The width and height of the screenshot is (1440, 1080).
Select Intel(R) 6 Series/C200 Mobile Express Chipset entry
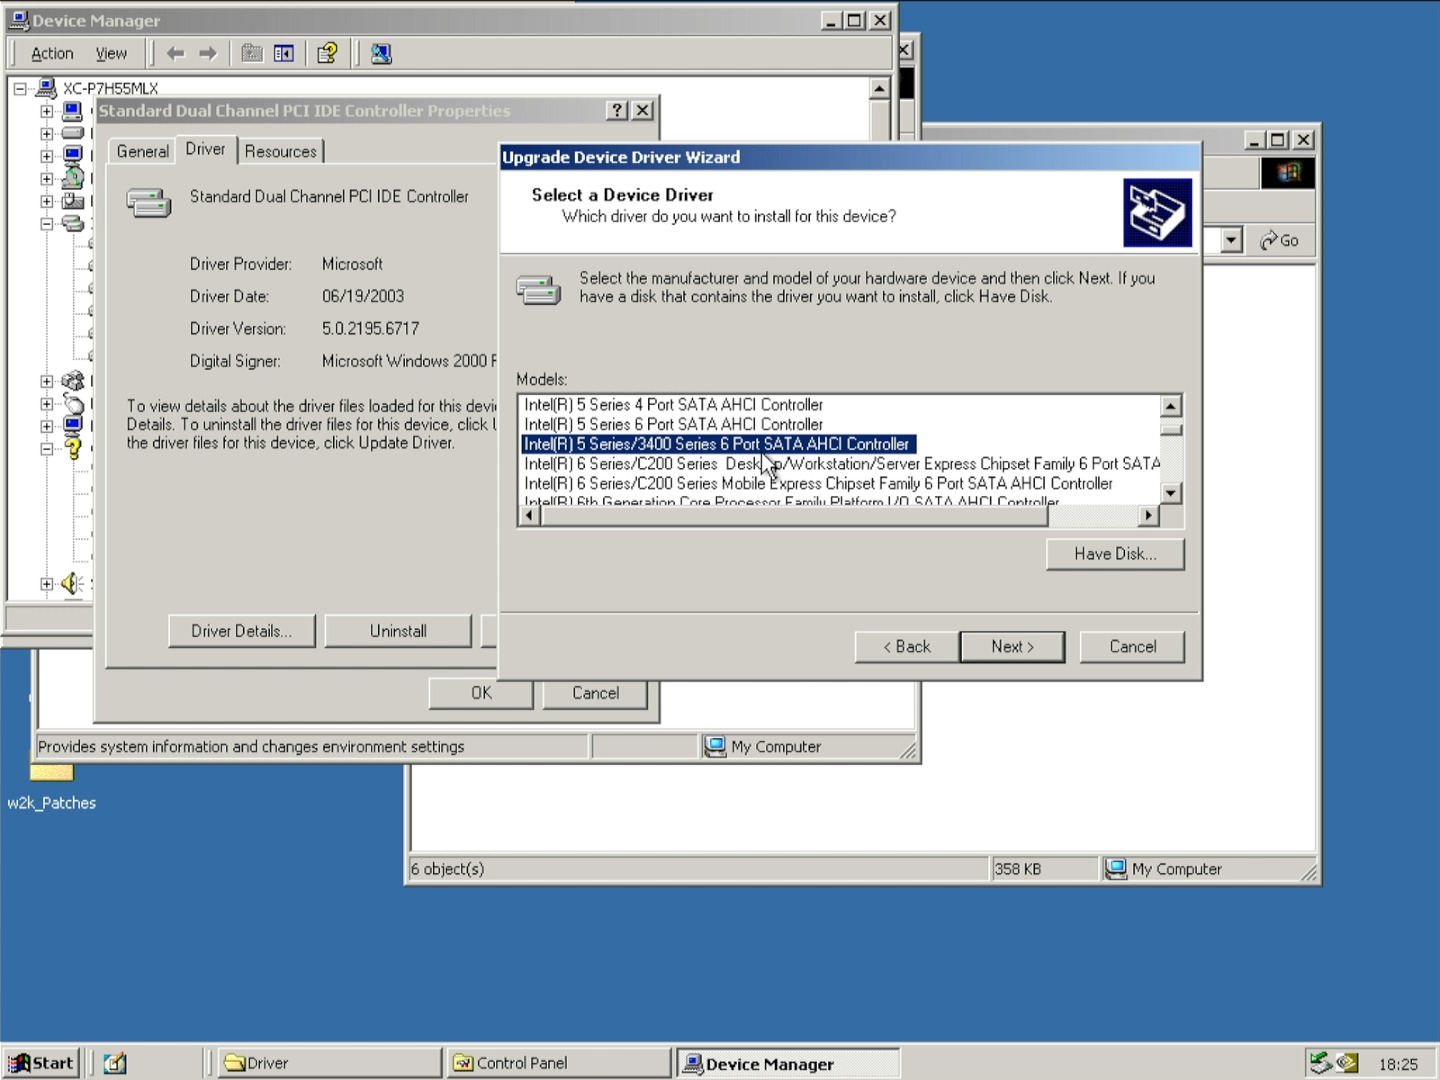pos(818,484)
